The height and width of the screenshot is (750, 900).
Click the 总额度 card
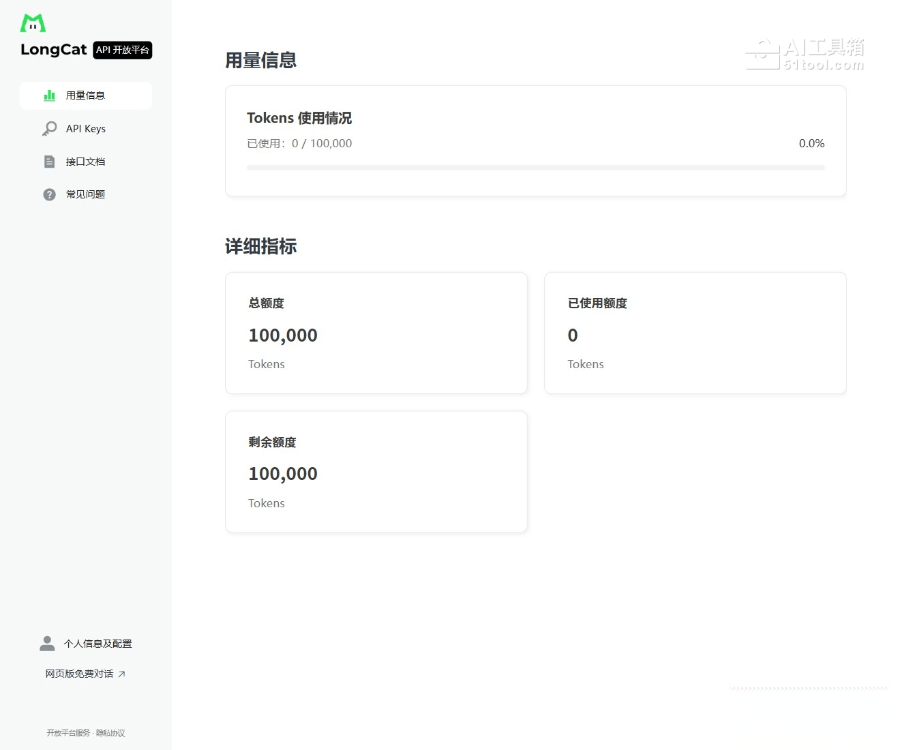(376, 333)
